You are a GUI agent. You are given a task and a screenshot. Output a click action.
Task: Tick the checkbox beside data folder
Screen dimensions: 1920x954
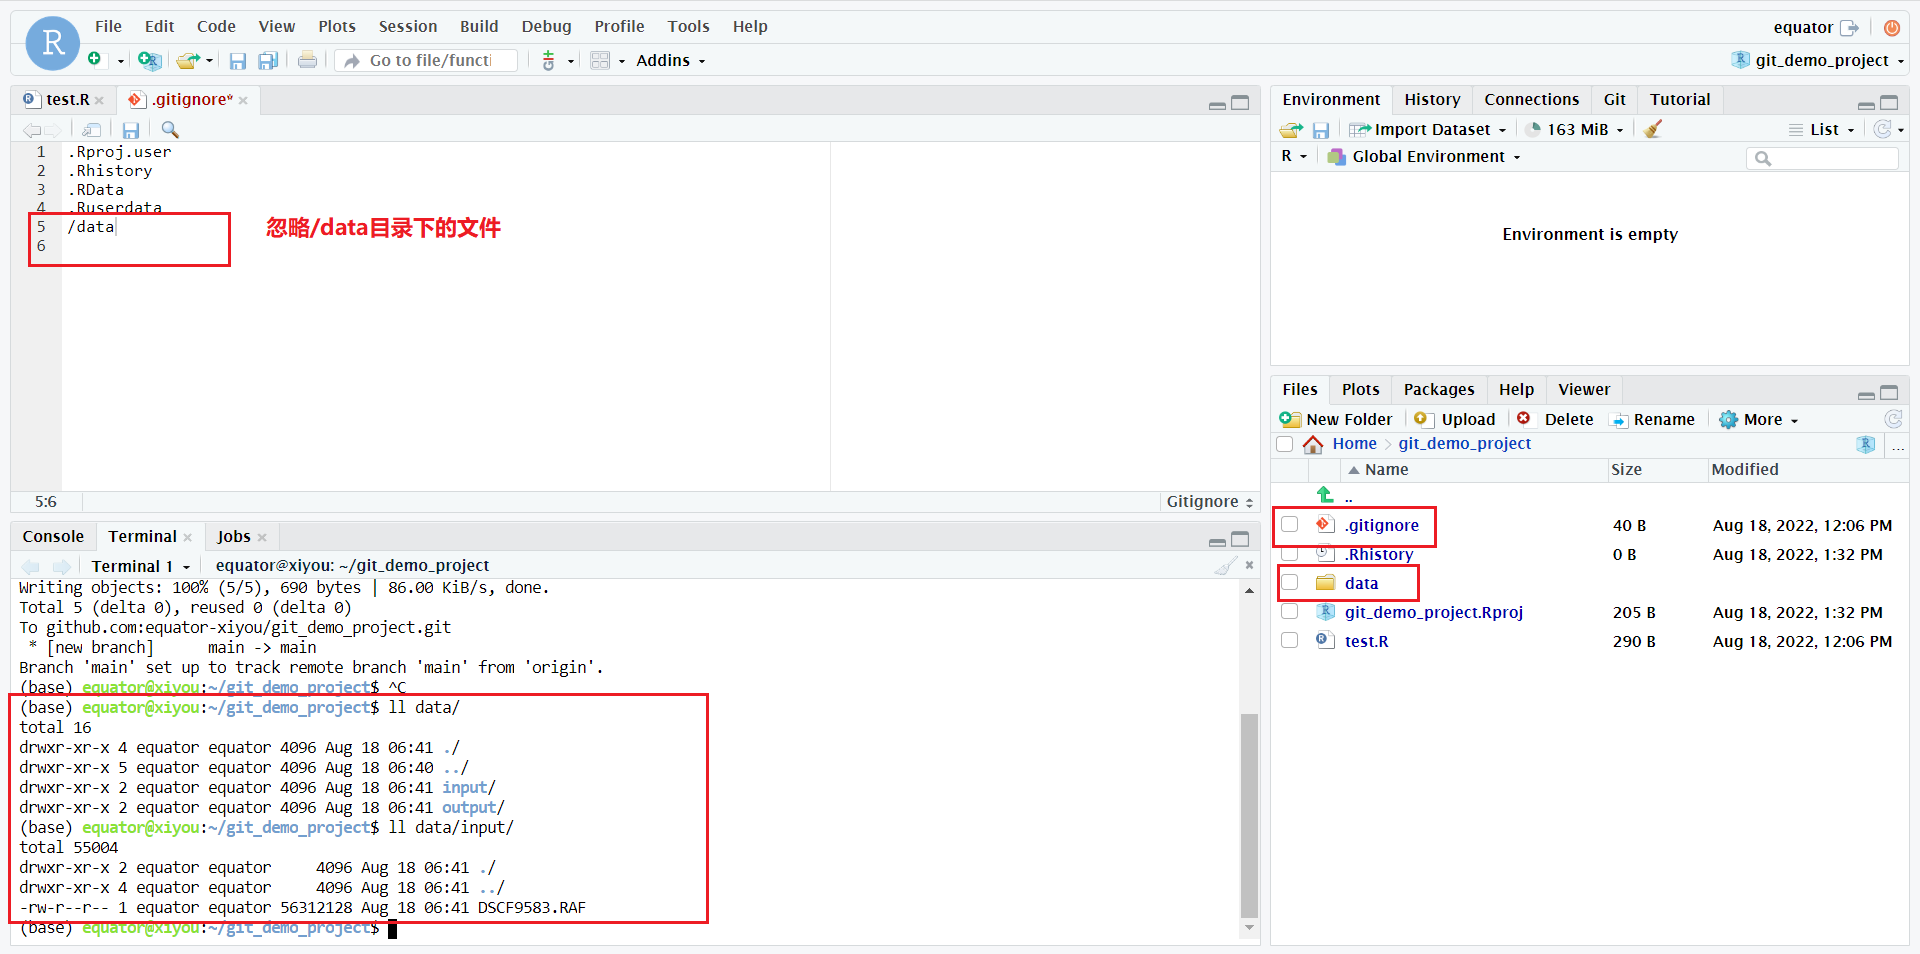1290,583
